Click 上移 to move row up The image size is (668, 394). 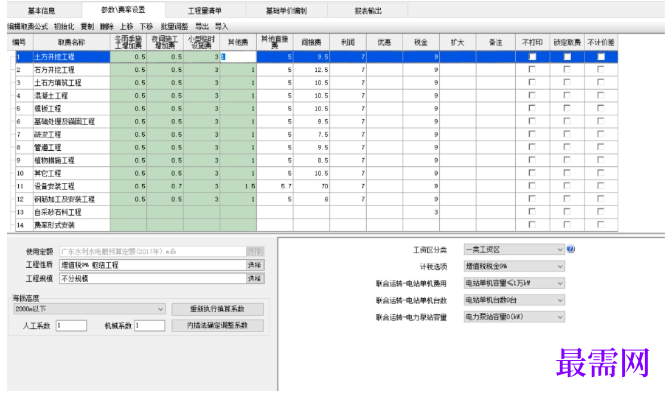click(x=127, y=26)
